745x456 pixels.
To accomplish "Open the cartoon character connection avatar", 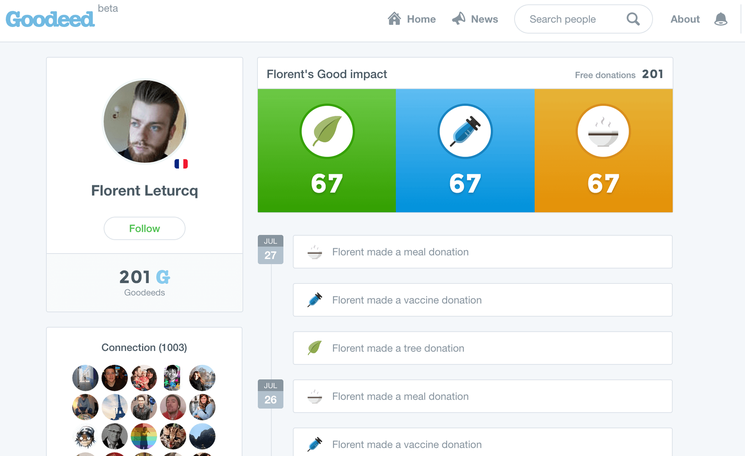I will [85, 436].
